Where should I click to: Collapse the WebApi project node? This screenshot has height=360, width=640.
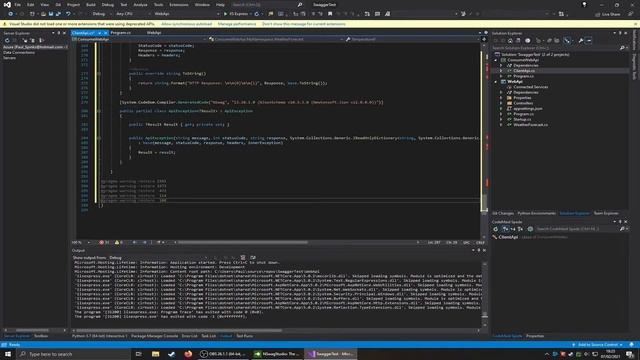[496, 82]
